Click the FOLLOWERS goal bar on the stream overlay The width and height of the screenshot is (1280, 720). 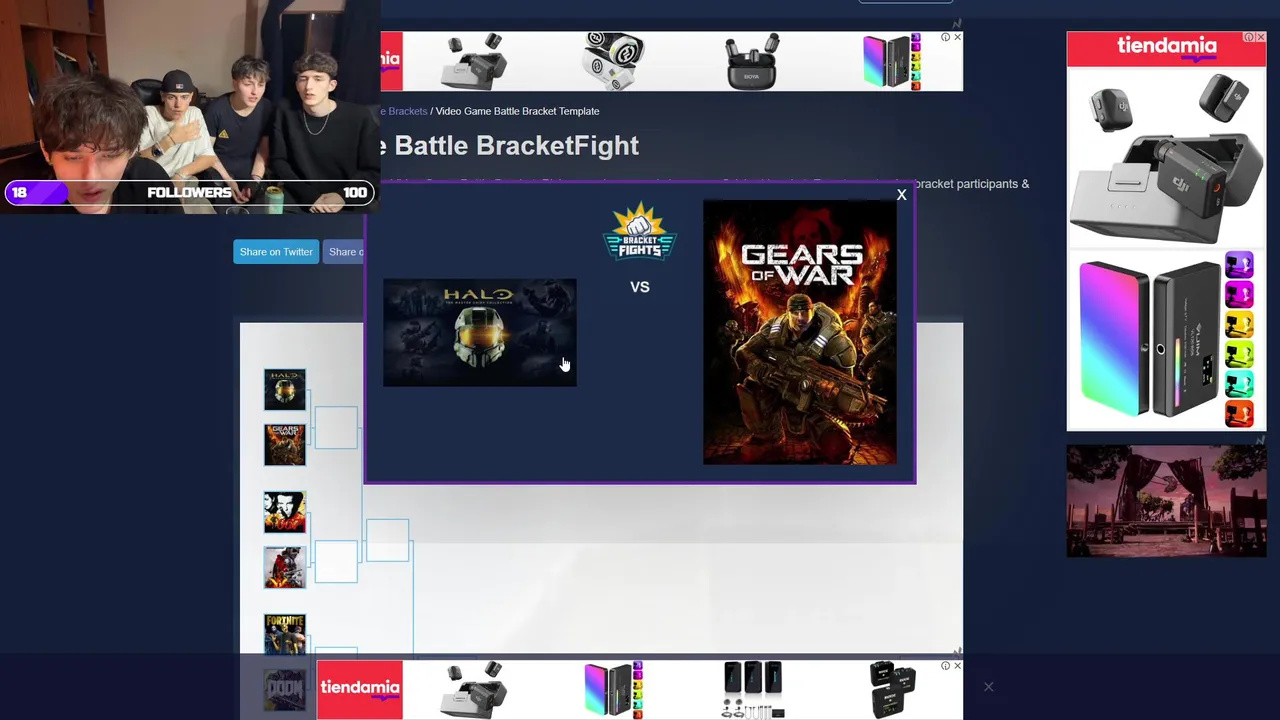(x=189, y=193)
